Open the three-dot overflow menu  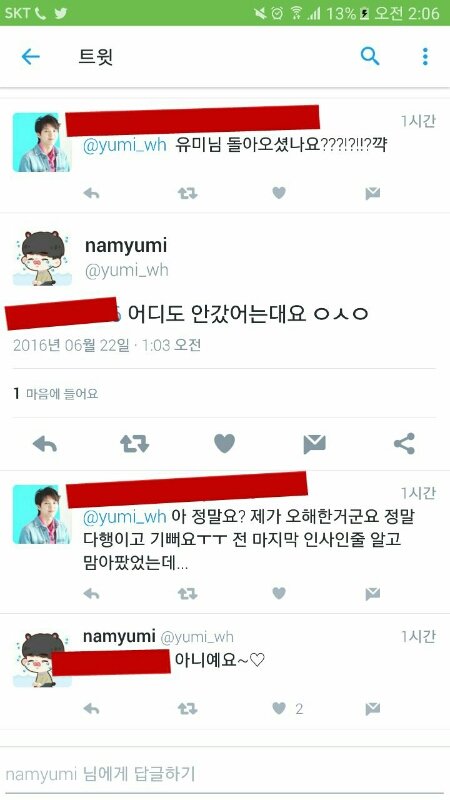point(425,56)
